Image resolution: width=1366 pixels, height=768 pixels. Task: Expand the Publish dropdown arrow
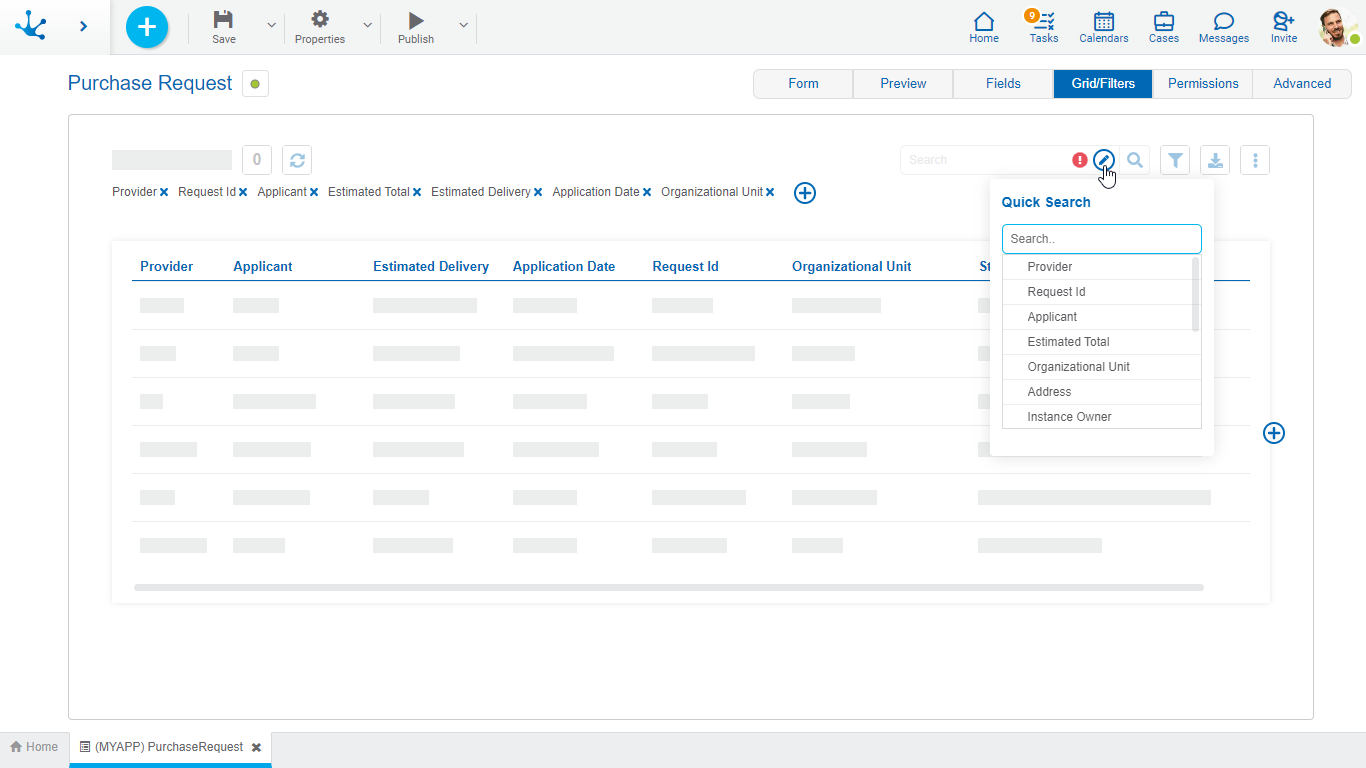(x=463, y=26)
